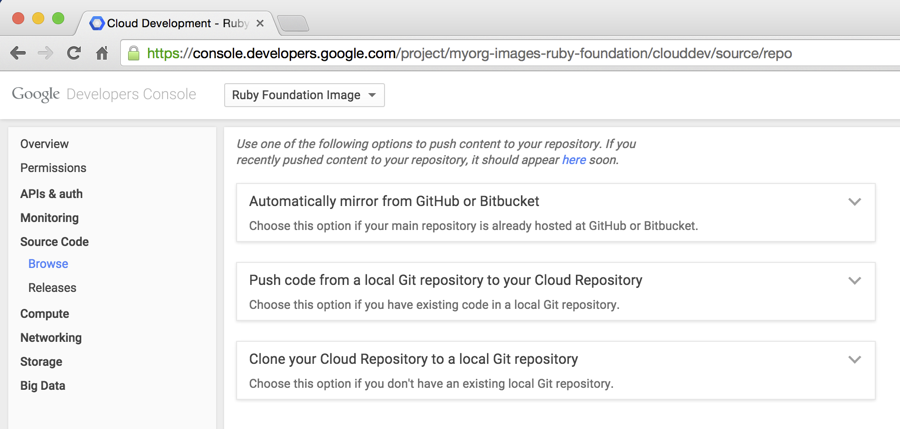Click text about no existing local Git repository
This screenshot has width=900, height=429.
[432, 384]
